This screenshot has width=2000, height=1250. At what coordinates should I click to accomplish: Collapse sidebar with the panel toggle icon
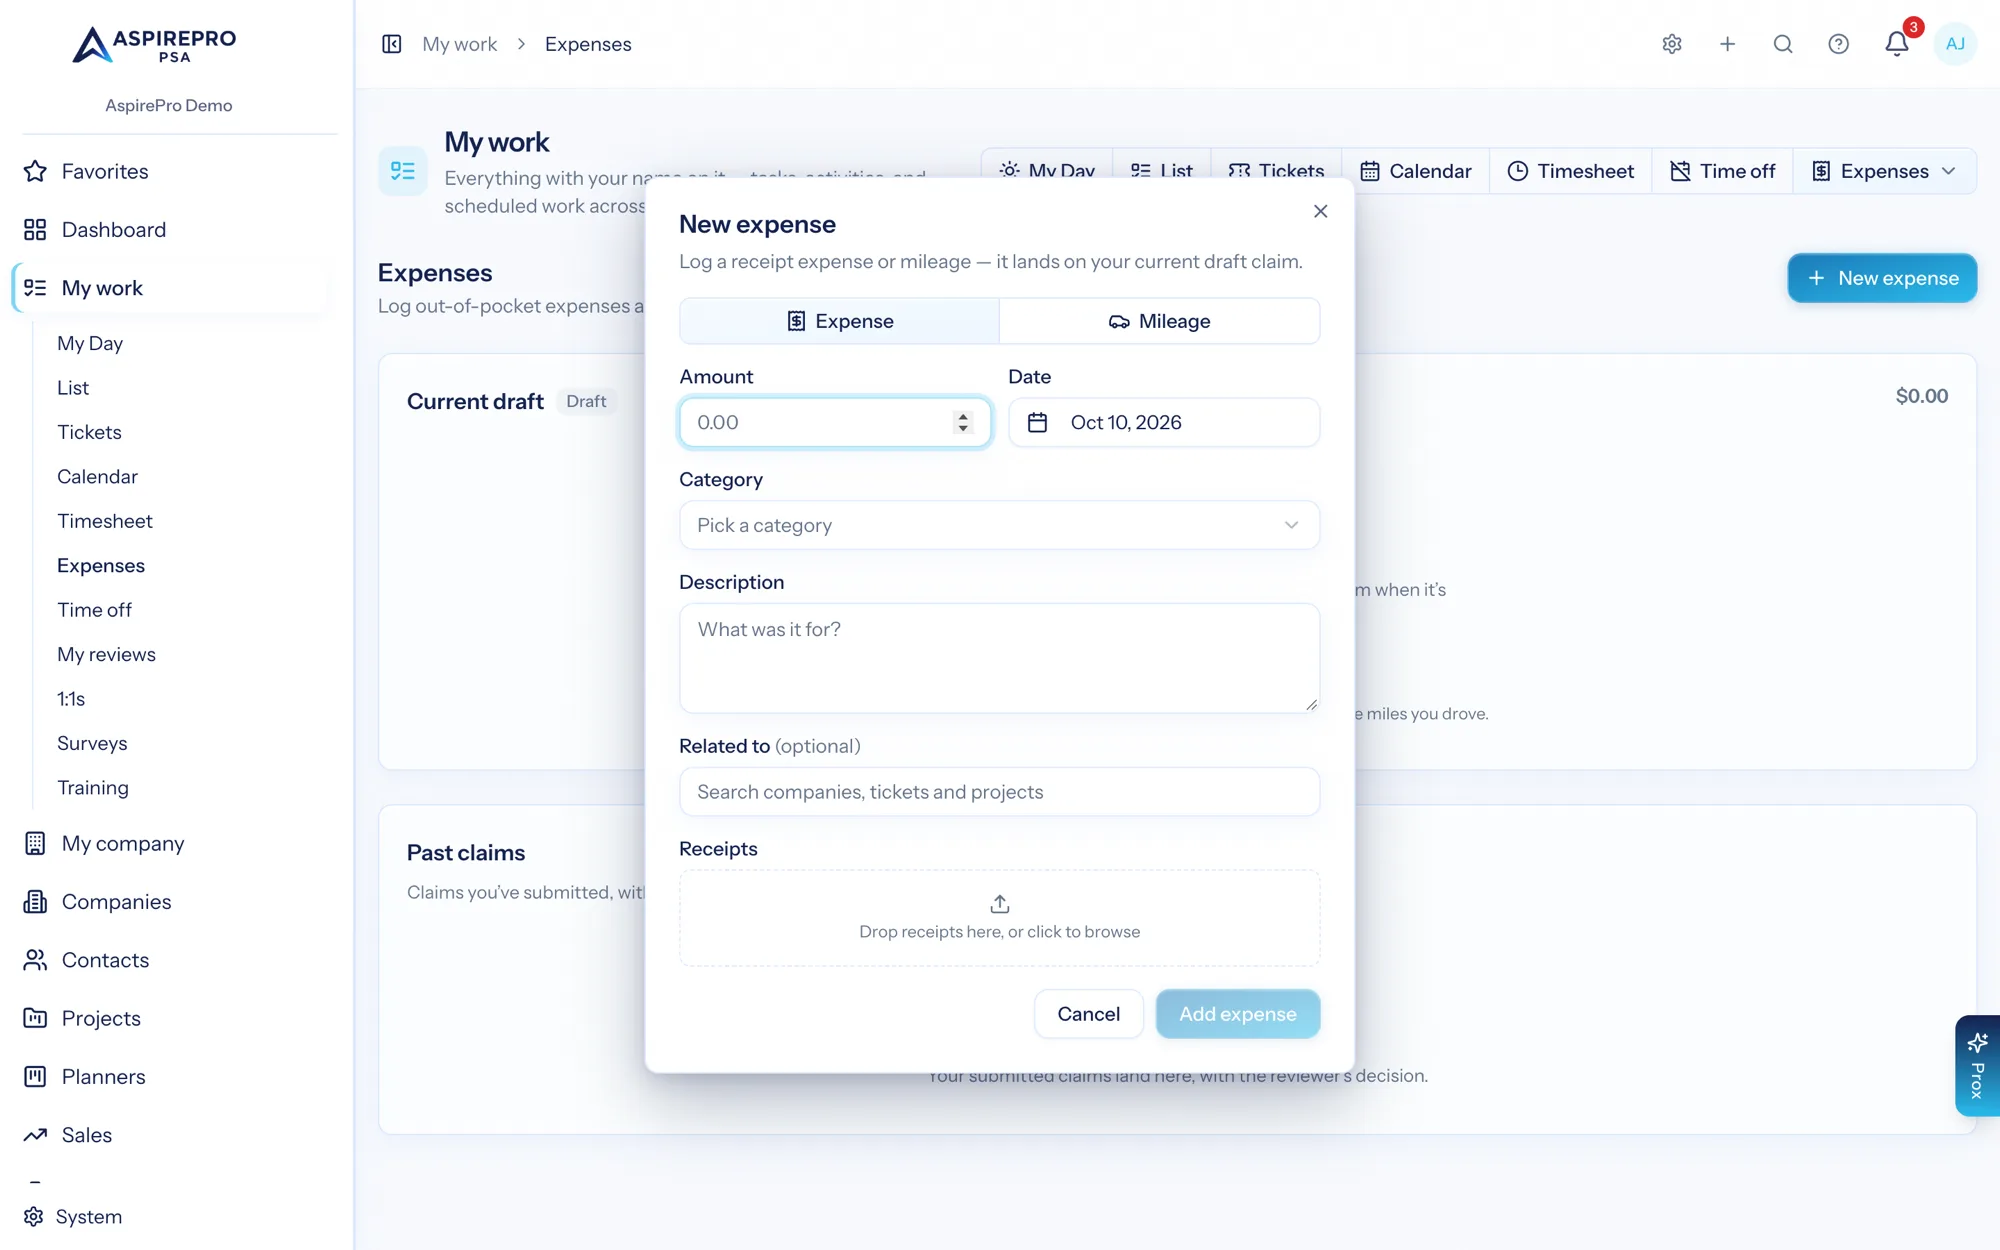[x=392, y=44]
